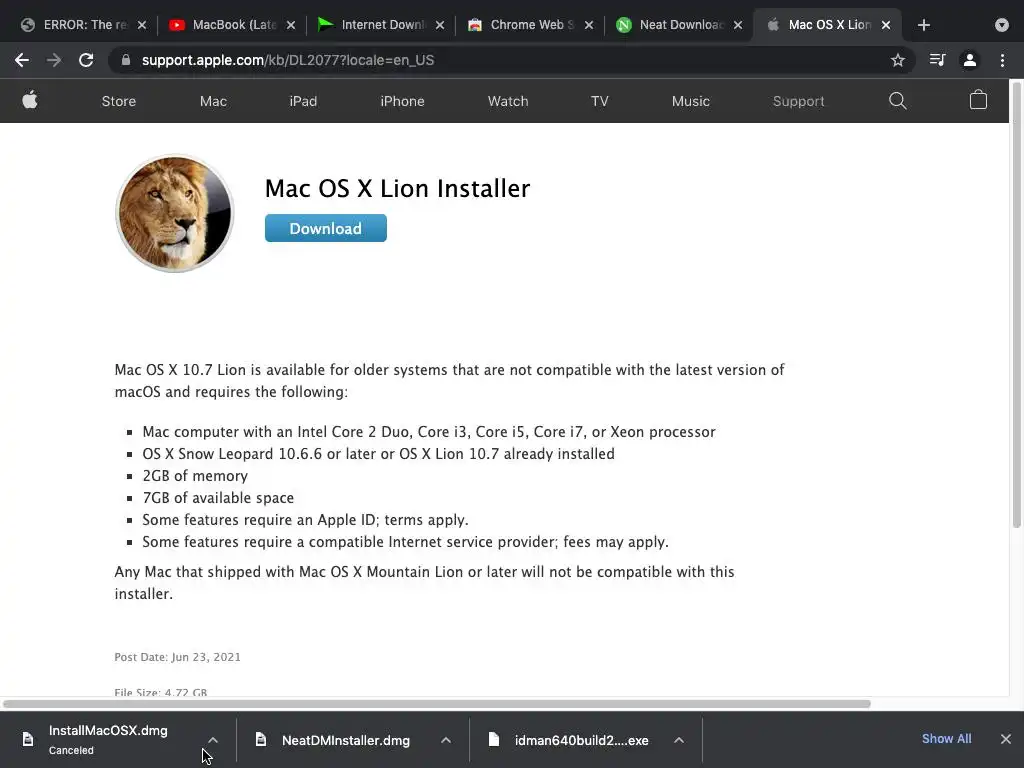This screenshot has width=1024, height=768.
Task: Expand options for idman640build exe download
Action: pos(679,740)
